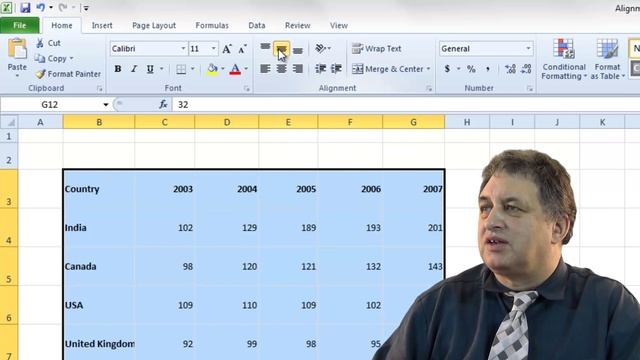Switch to the Home tab
Screen dimensions: 640x360
point(62,25)
